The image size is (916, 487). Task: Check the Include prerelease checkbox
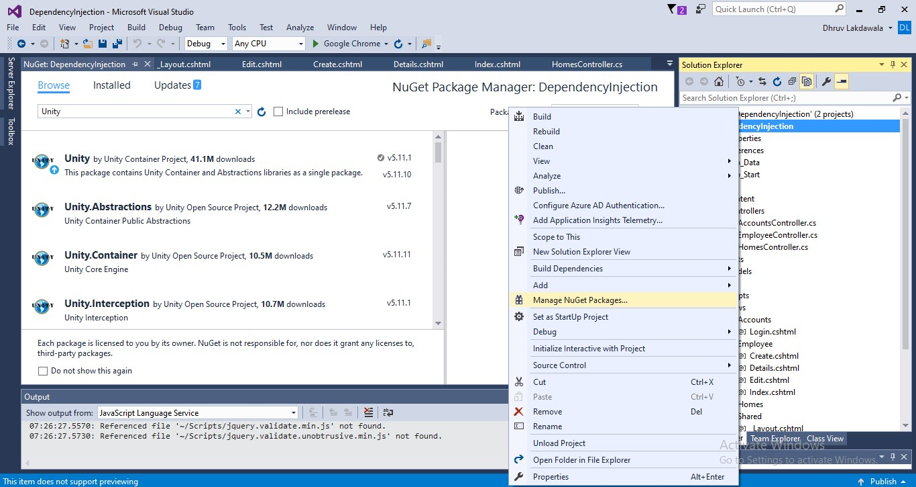278,112
